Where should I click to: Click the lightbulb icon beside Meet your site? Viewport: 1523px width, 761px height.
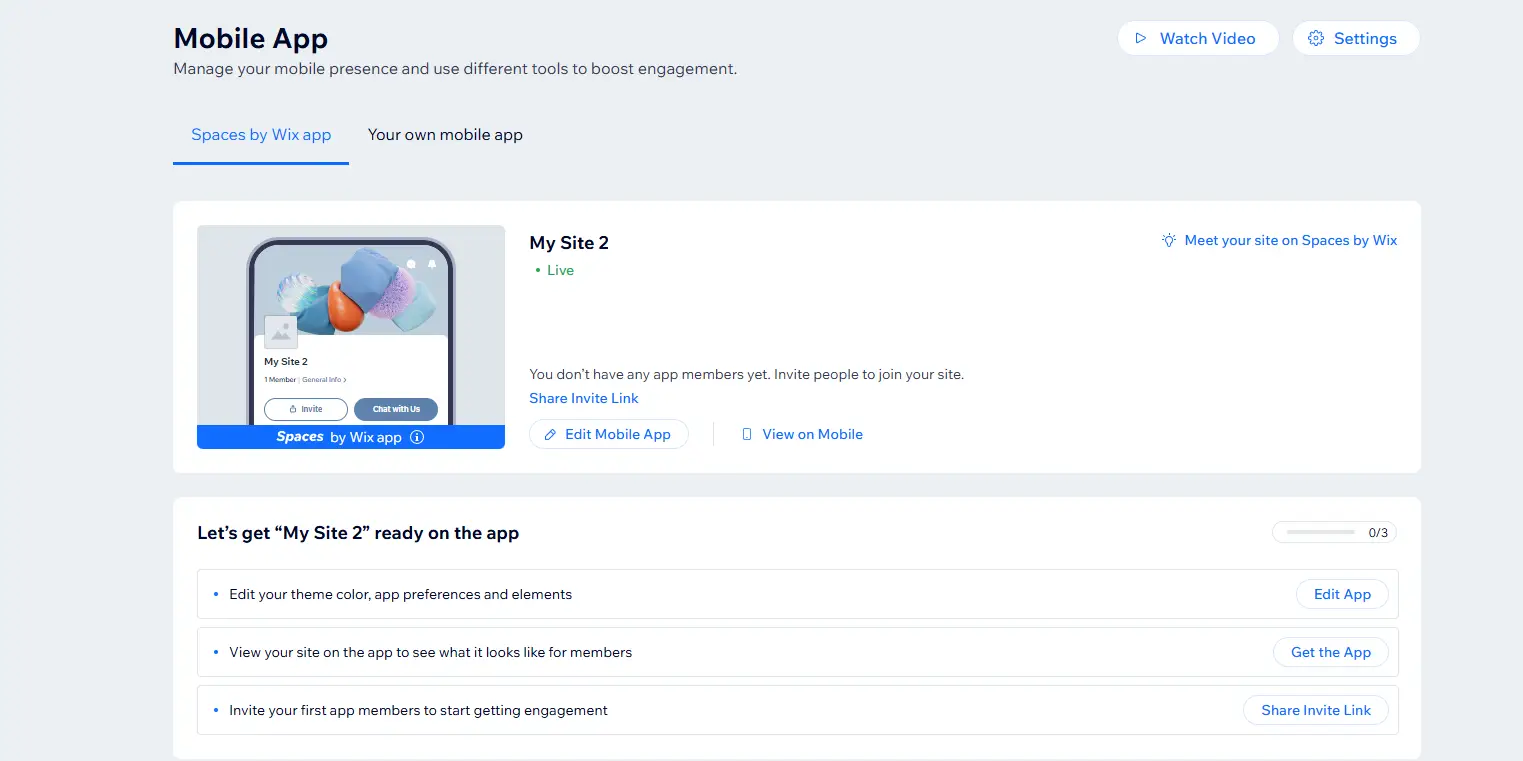point(1169,240)
